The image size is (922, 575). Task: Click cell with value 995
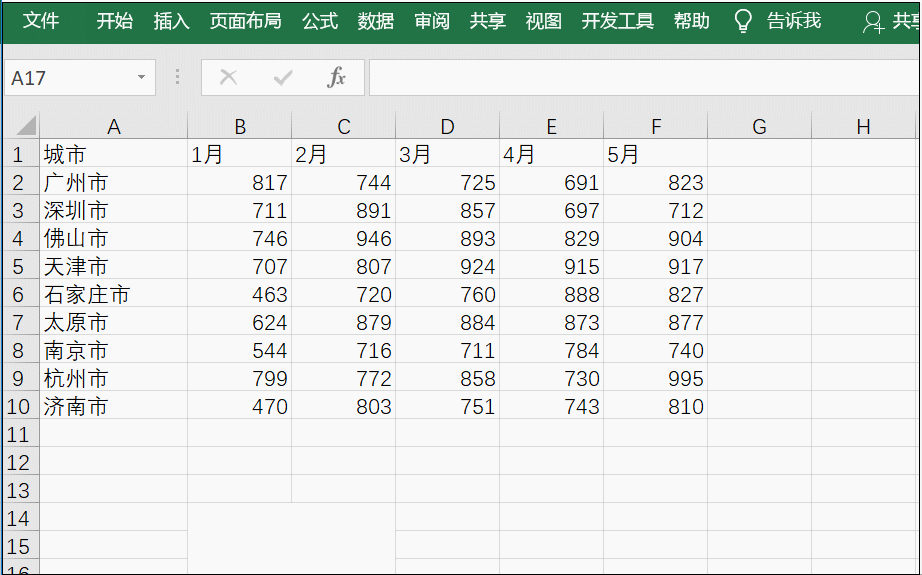coord(656,378)
